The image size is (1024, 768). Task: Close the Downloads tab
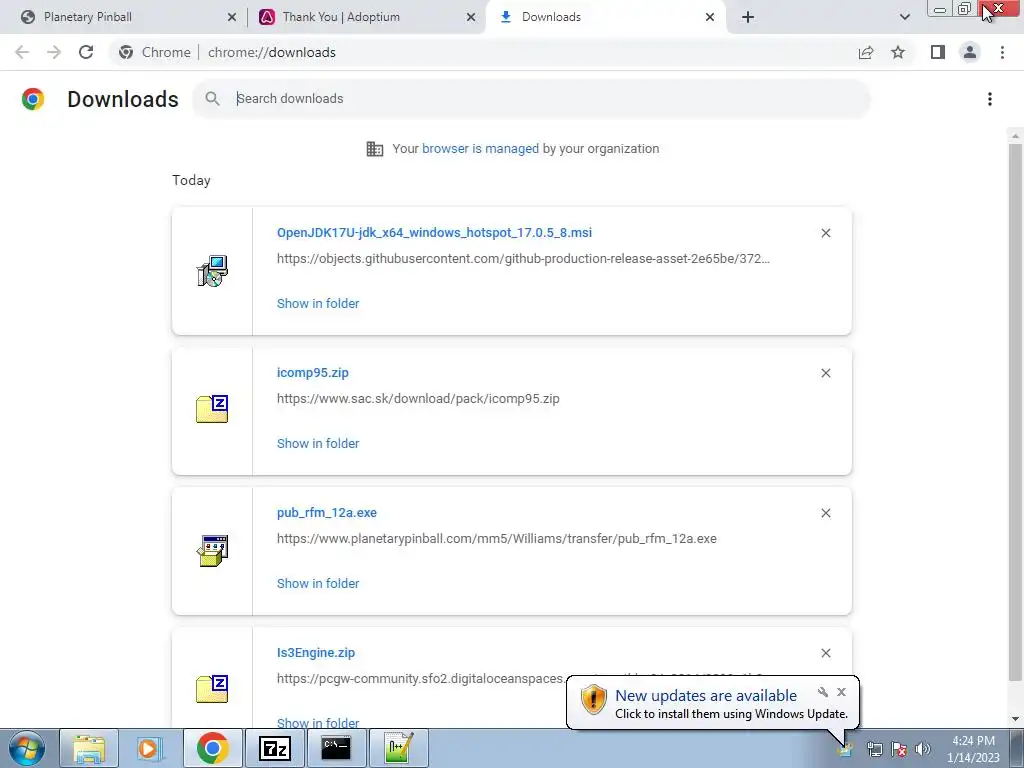click(710, 17)
